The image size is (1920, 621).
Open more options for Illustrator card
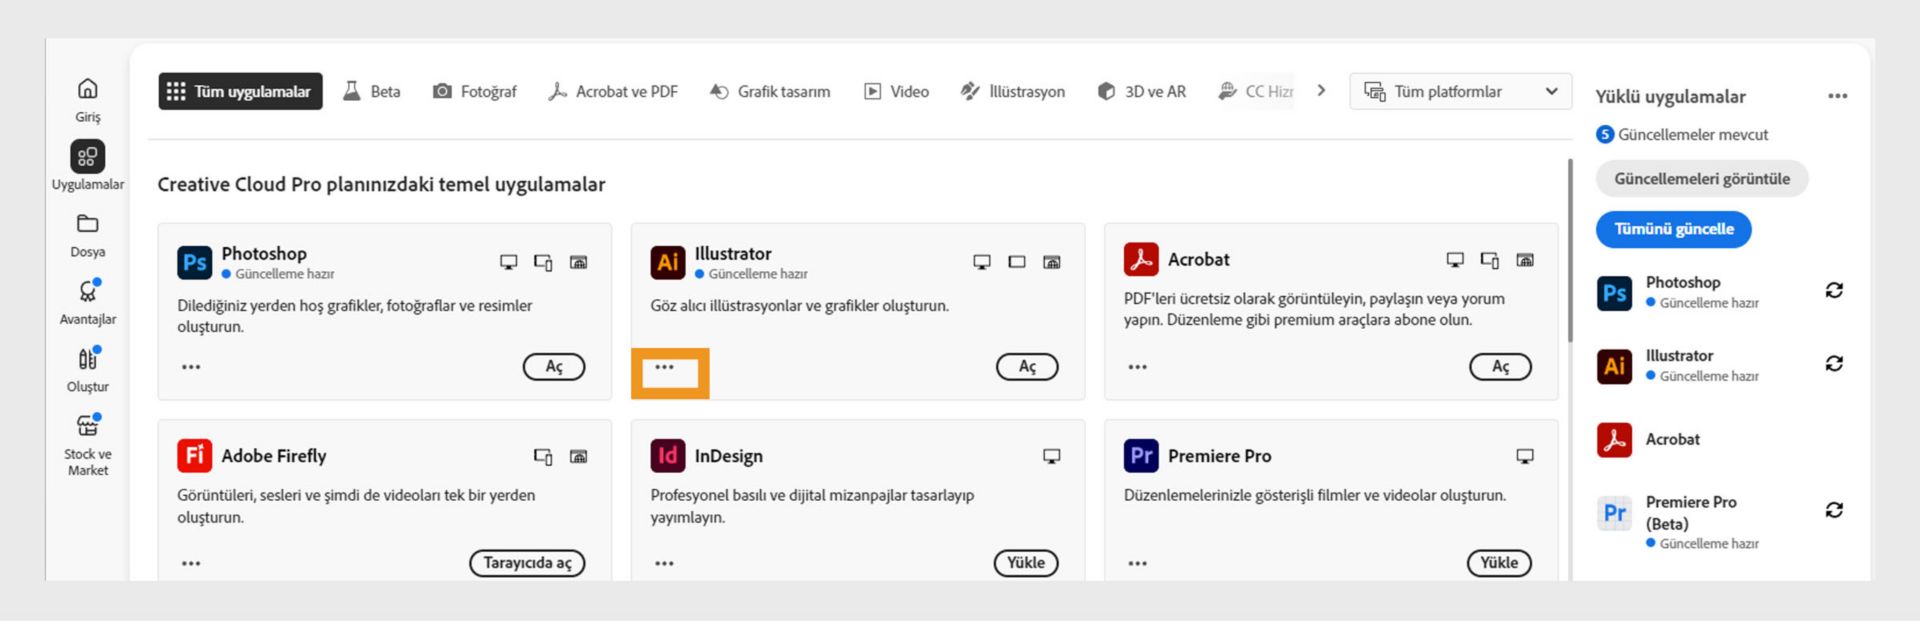(664, 367)
